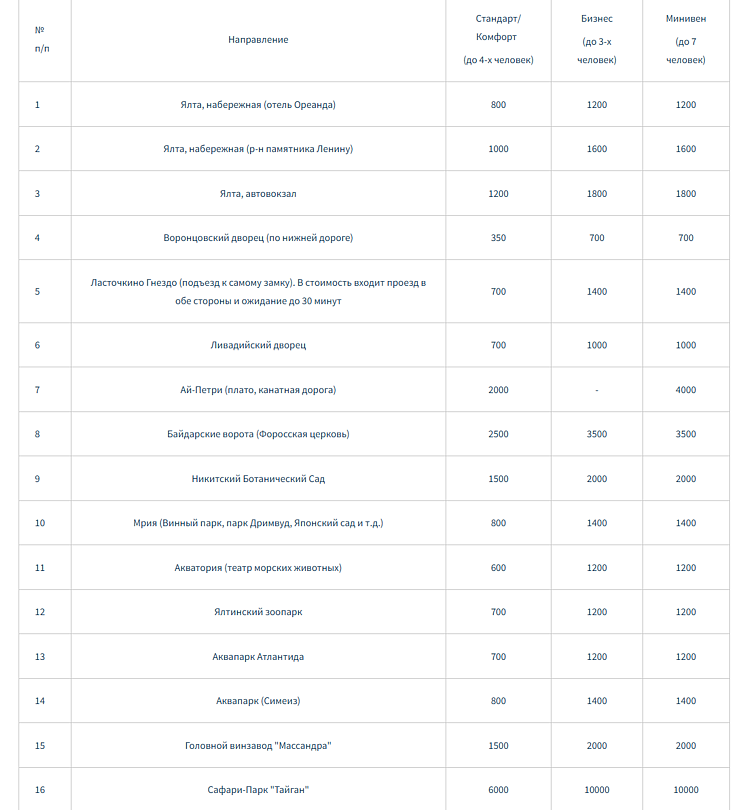735x810 pixels.
Task: Click Standard price 6000 for Тайган
Action: pos(498,790)
